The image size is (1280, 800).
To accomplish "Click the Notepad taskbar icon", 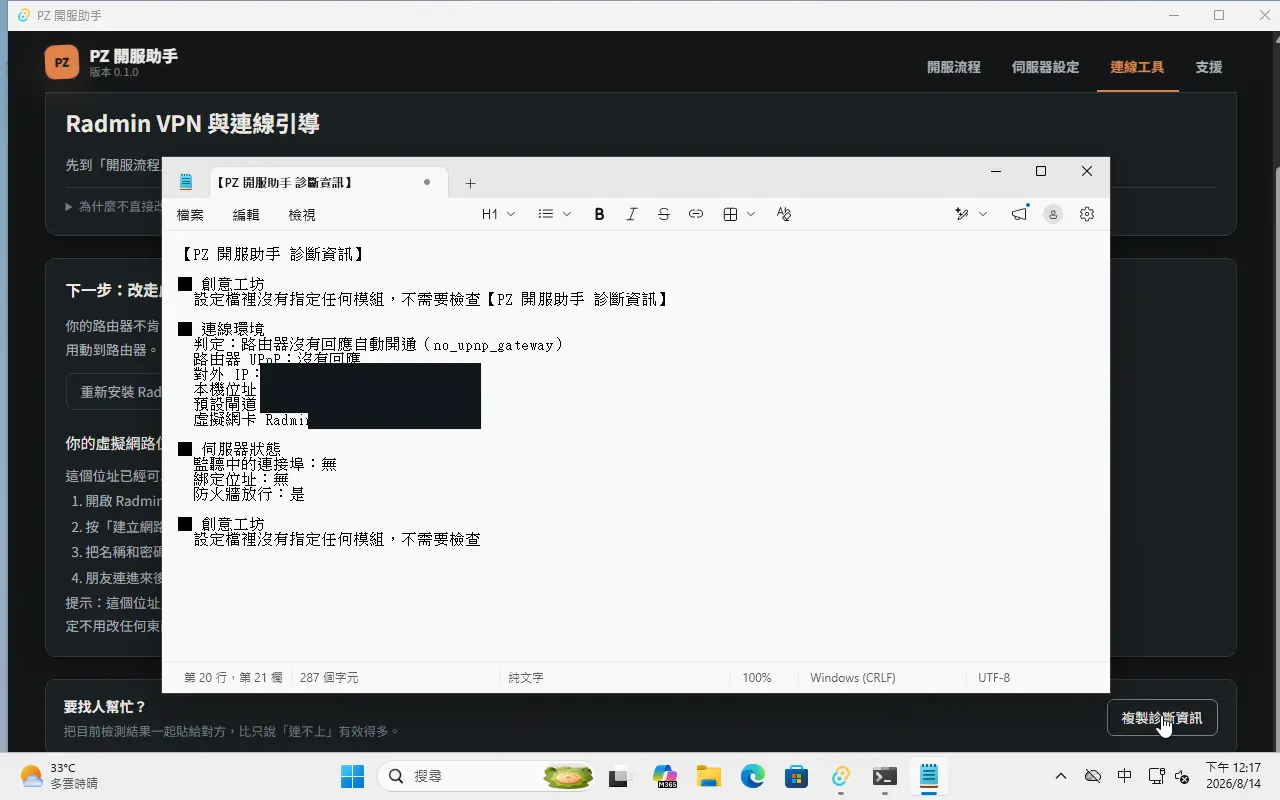I will (929, 776).
